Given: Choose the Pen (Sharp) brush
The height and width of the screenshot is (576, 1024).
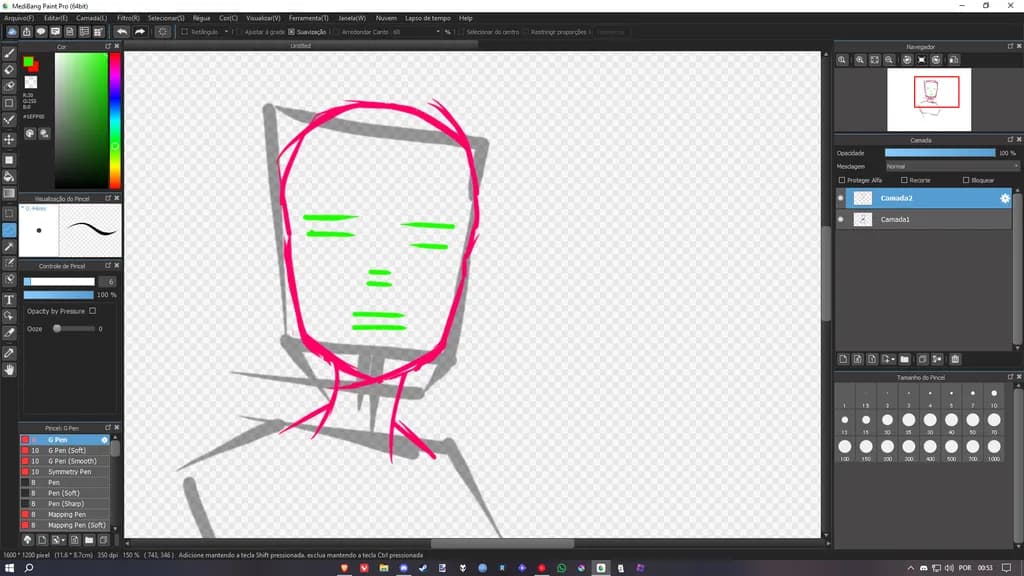Looking at the screenshot, I should point(65,504).
